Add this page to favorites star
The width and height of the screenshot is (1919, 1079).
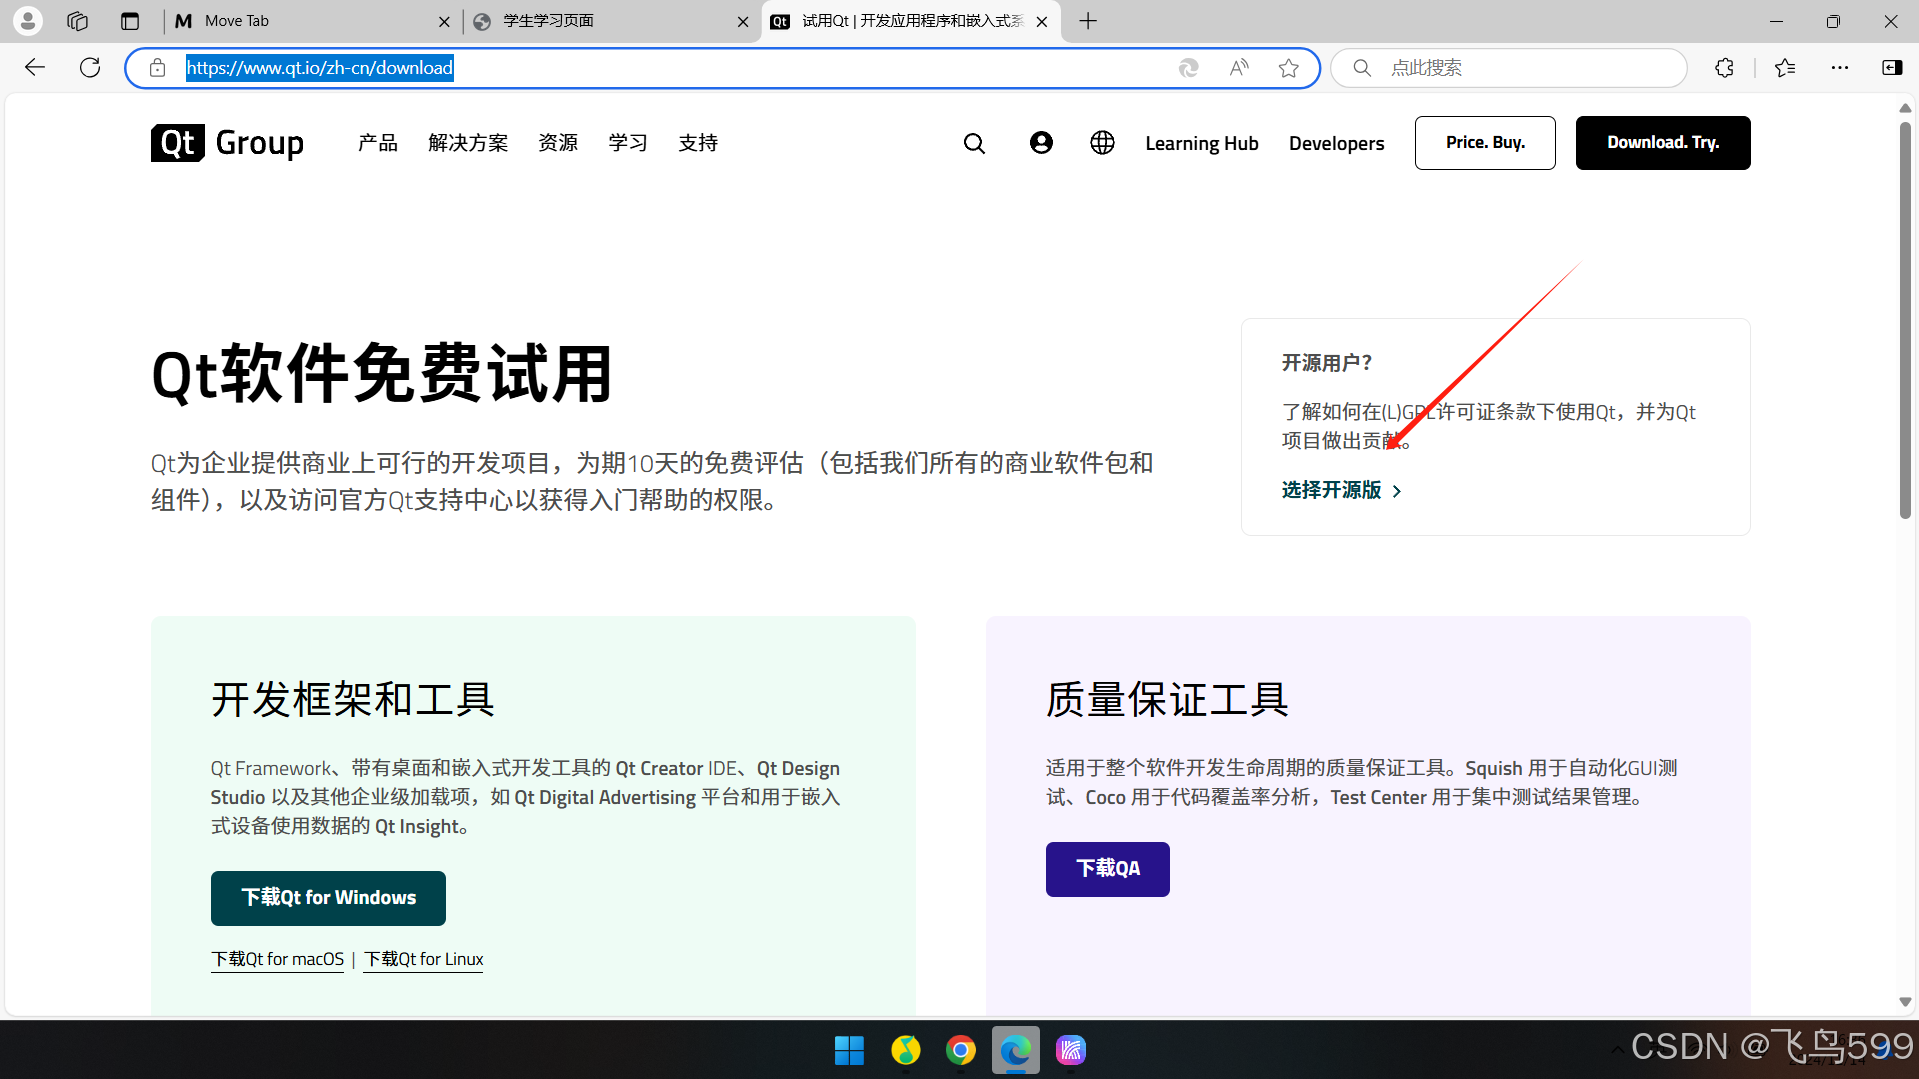(x=1288, y=67)
